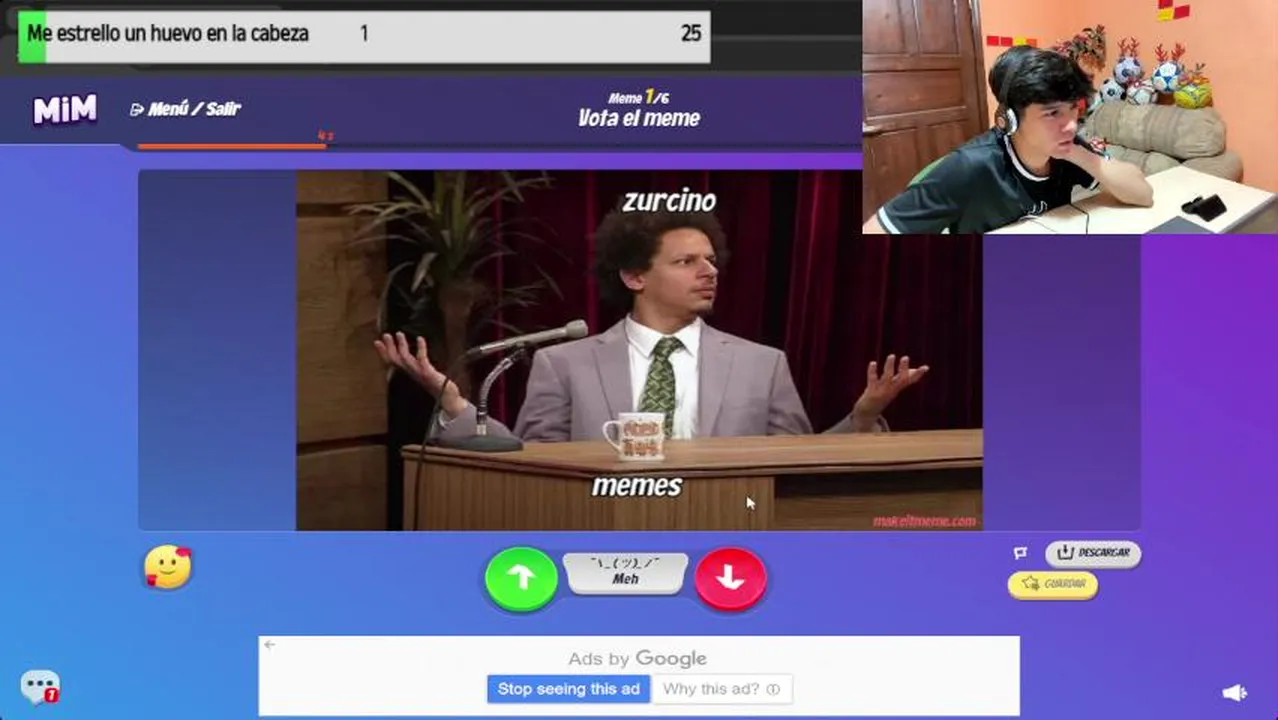The width and height of the screenshot is (1278, 720).
Task: Open Menú / Salir
Action: click(185, 109)
